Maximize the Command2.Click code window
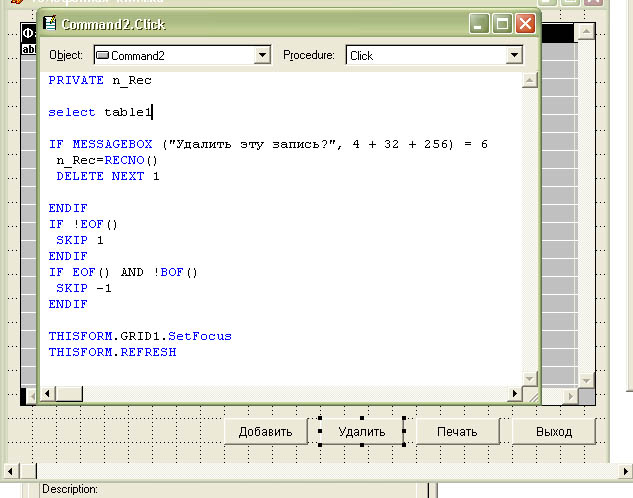Screen dimensions: 633x498 (502, 24)
